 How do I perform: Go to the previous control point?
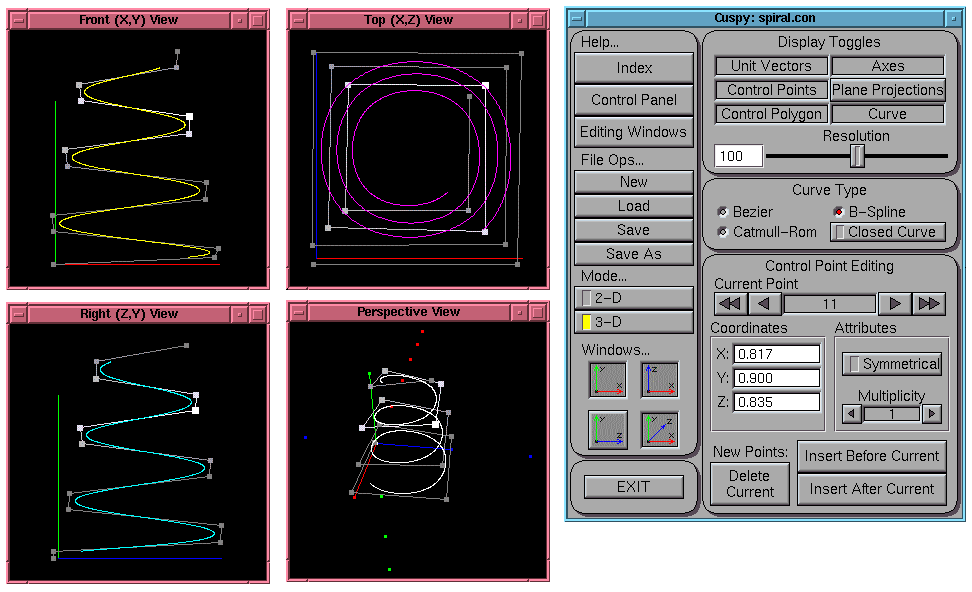(764, 303)
